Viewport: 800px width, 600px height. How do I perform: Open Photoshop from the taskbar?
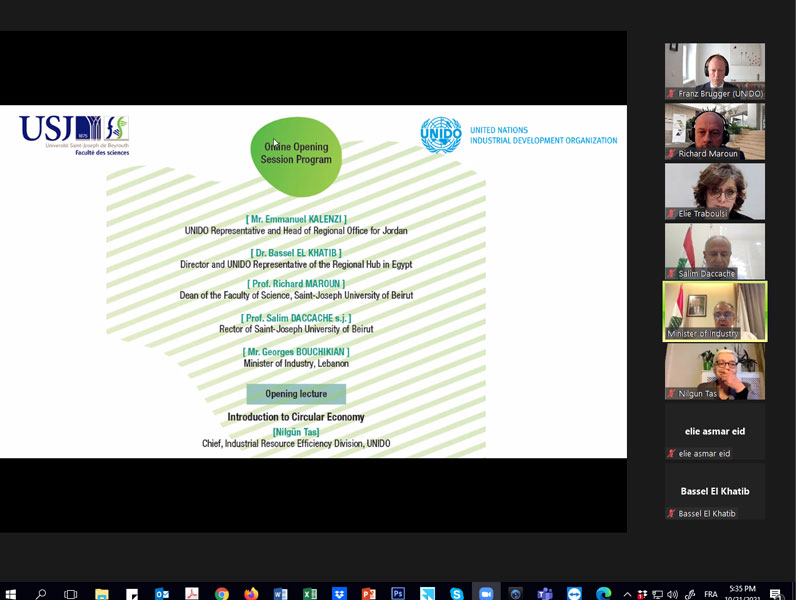pos(398,593)
